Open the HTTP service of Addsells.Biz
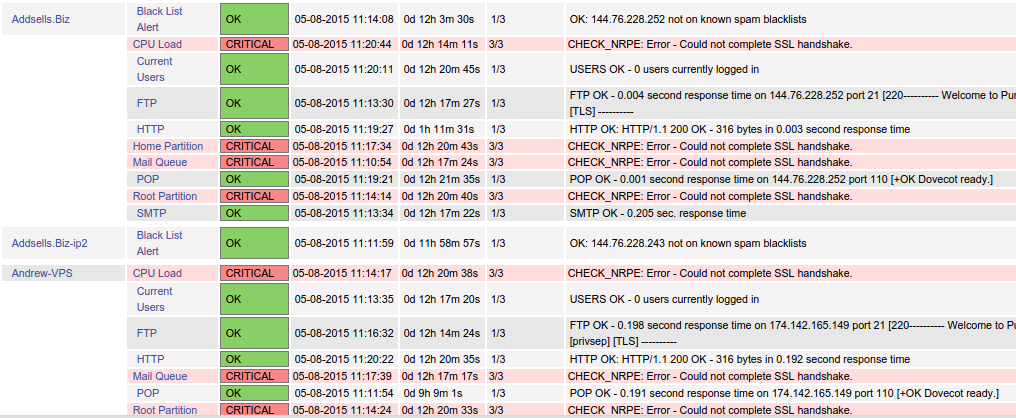1016x418 pixels. coord(150,129)
